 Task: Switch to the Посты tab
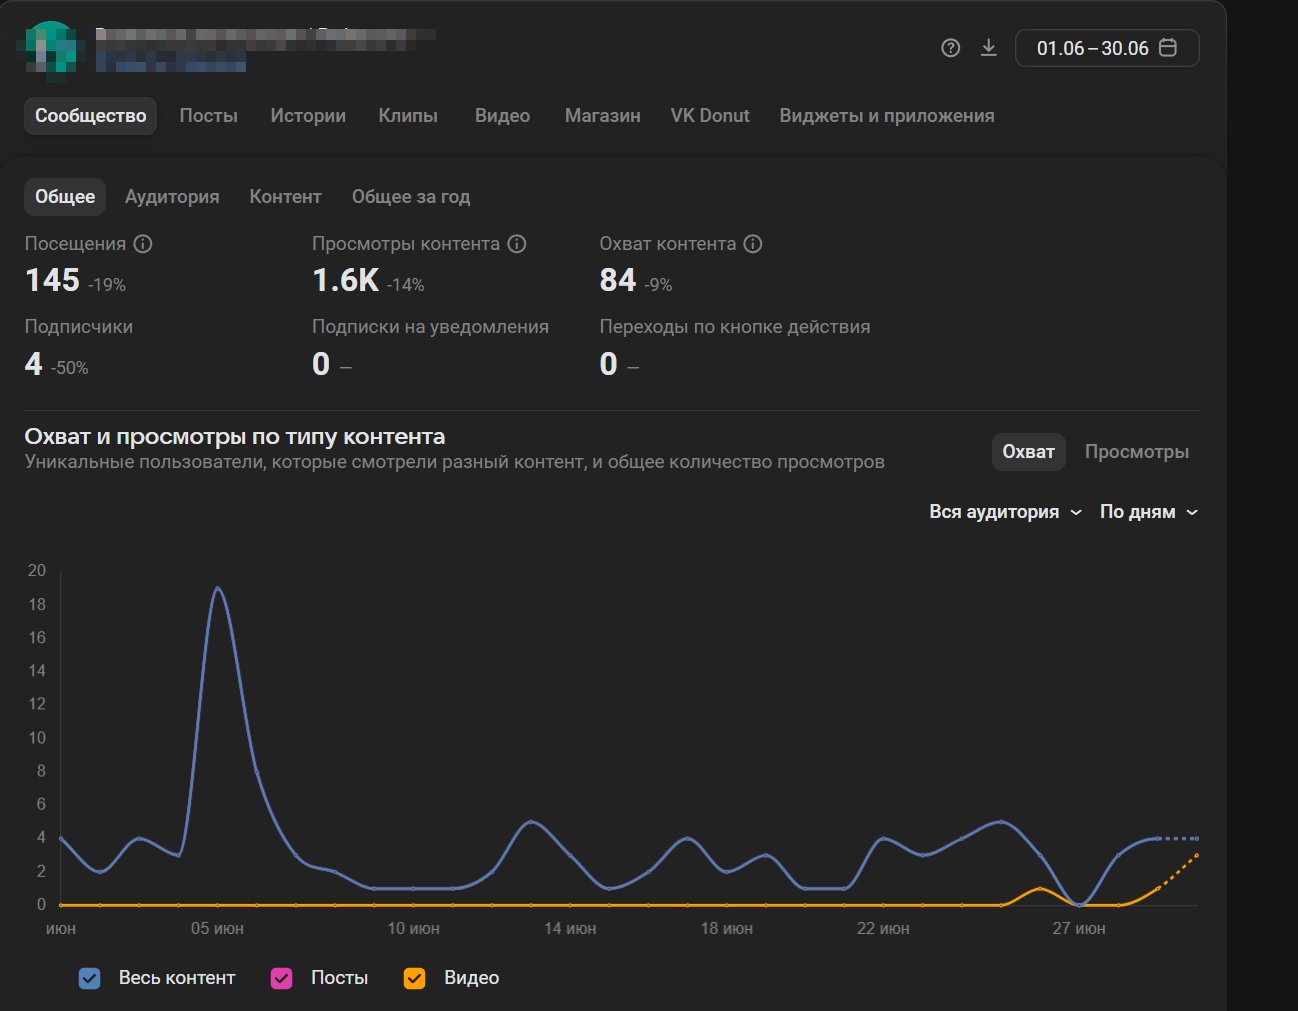[208, 116]
